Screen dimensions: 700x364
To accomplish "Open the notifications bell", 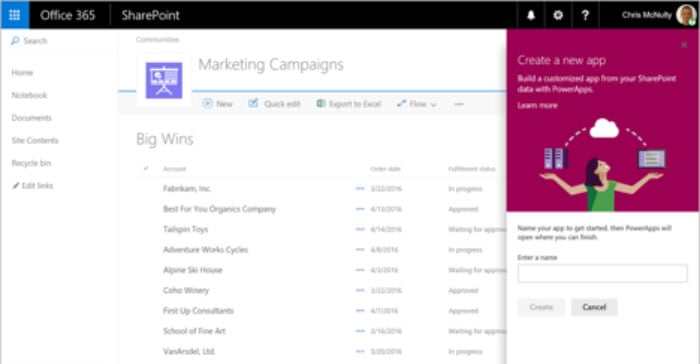I will (531, 15).
